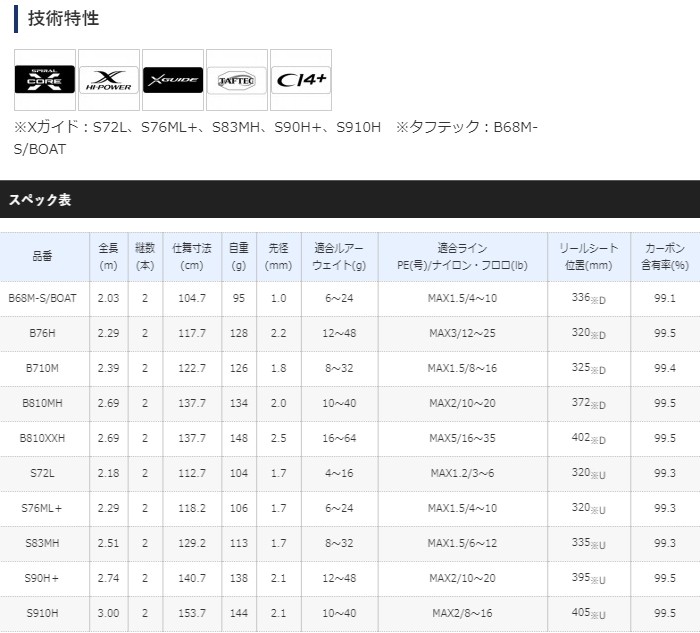Click the 品番 column header

click(42, 256)
